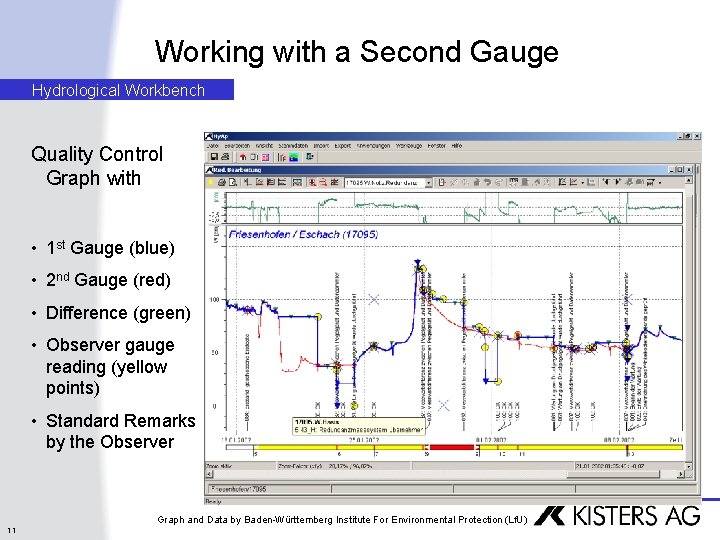Open the Hilfe menu

click(x=457, y=146)
